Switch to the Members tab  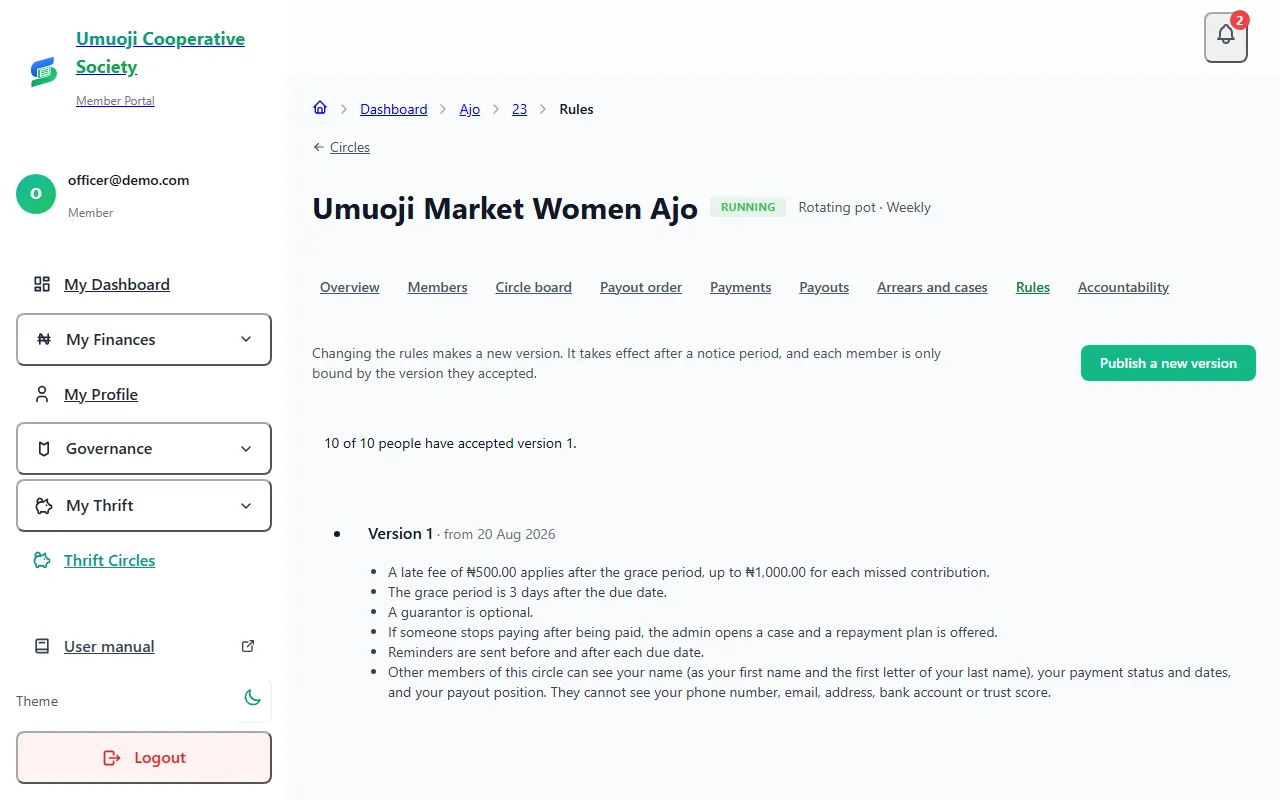pyautogui.click(x=438, y=287)
